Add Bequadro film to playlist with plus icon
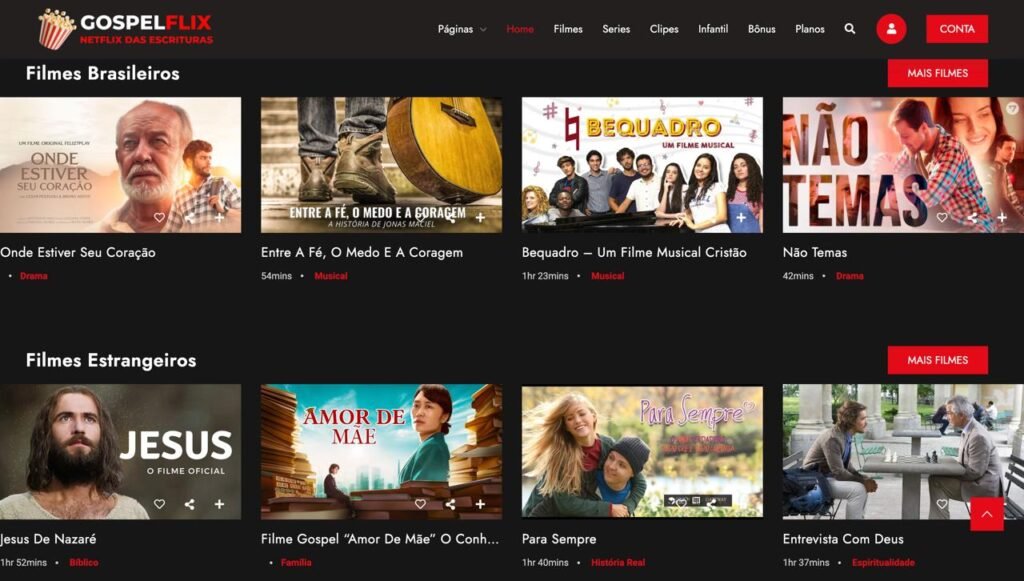This screenshot has width=1024, height=581. [x=741, y=217]
